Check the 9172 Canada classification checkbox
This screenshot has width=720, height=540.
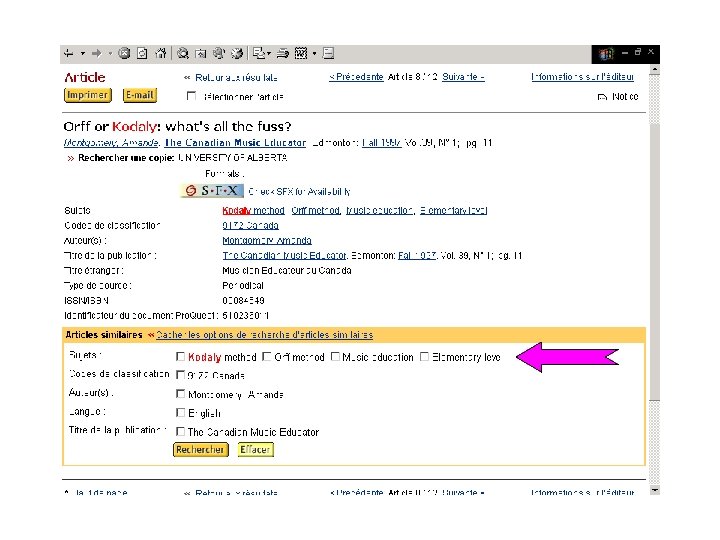point(180,375)
